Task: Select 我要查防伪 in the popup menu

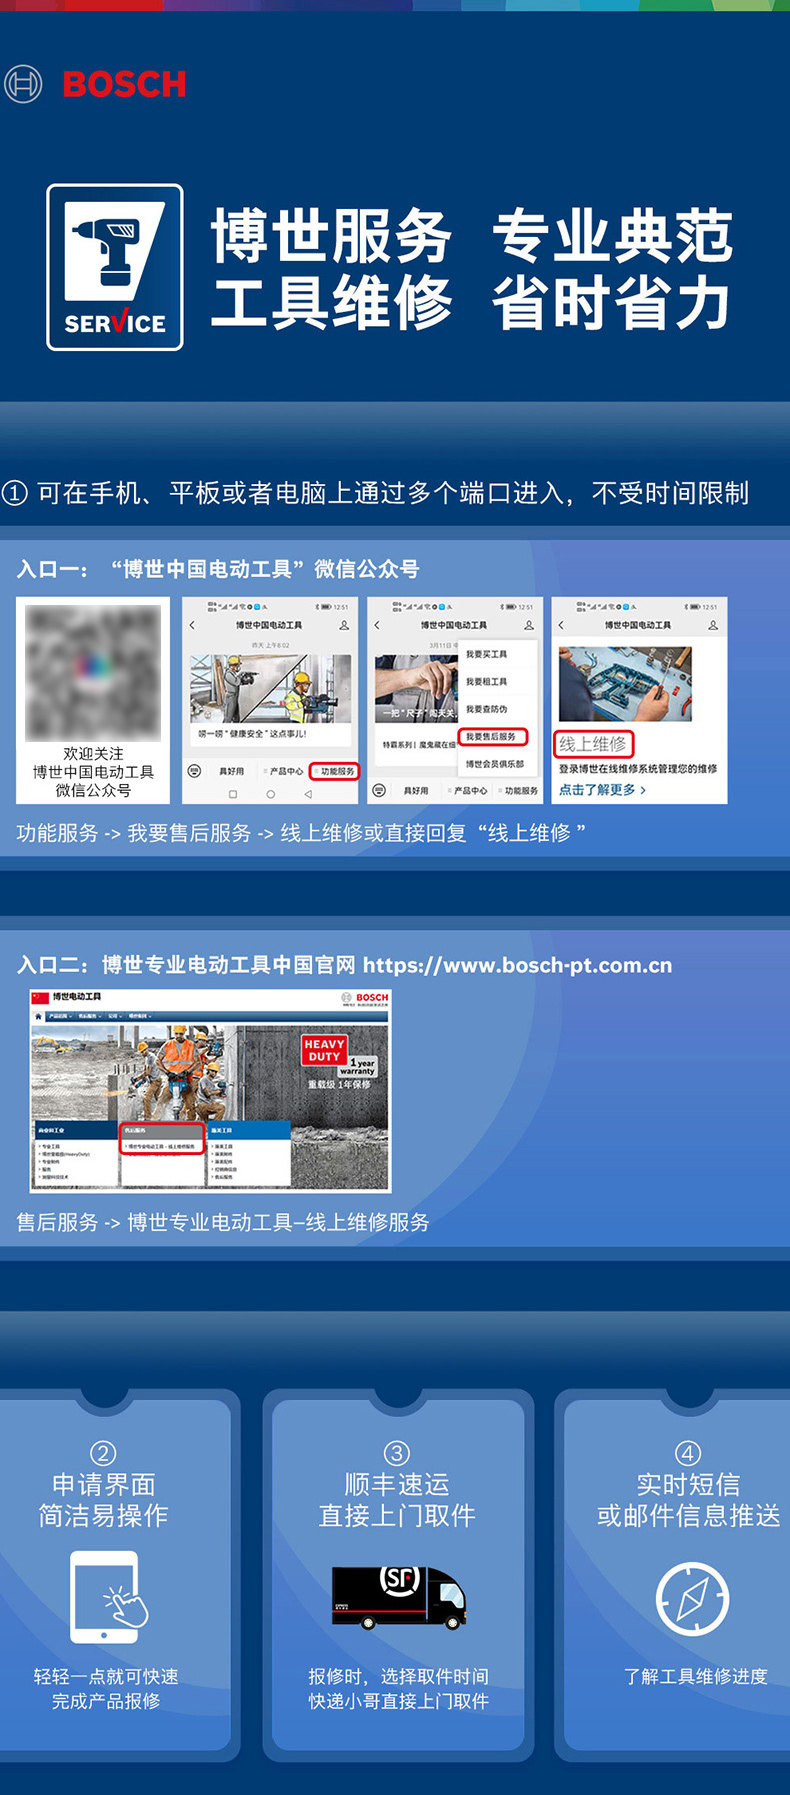Action: pos(486,709)
